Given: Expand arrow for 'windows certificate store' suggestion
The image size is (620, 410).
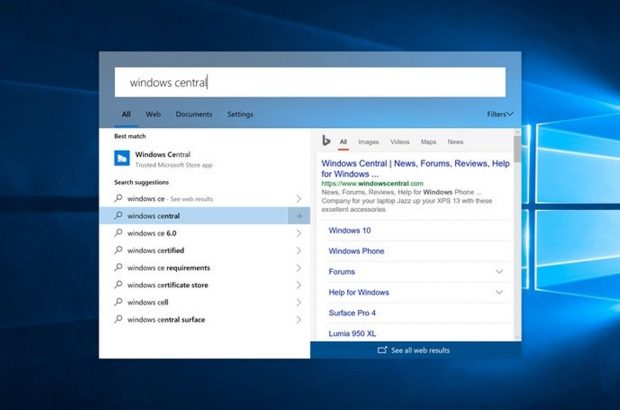Looking at the screenshot, I should (x=299, y=285).
